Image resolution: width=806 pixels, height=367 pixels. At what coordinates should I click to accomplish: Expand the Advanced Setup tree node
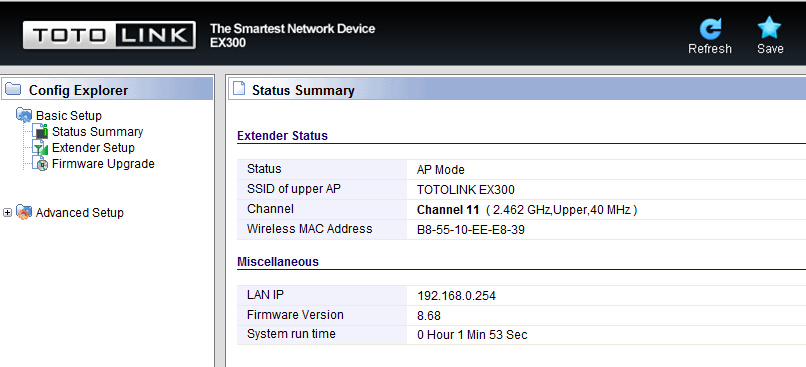tap(7, 212)
